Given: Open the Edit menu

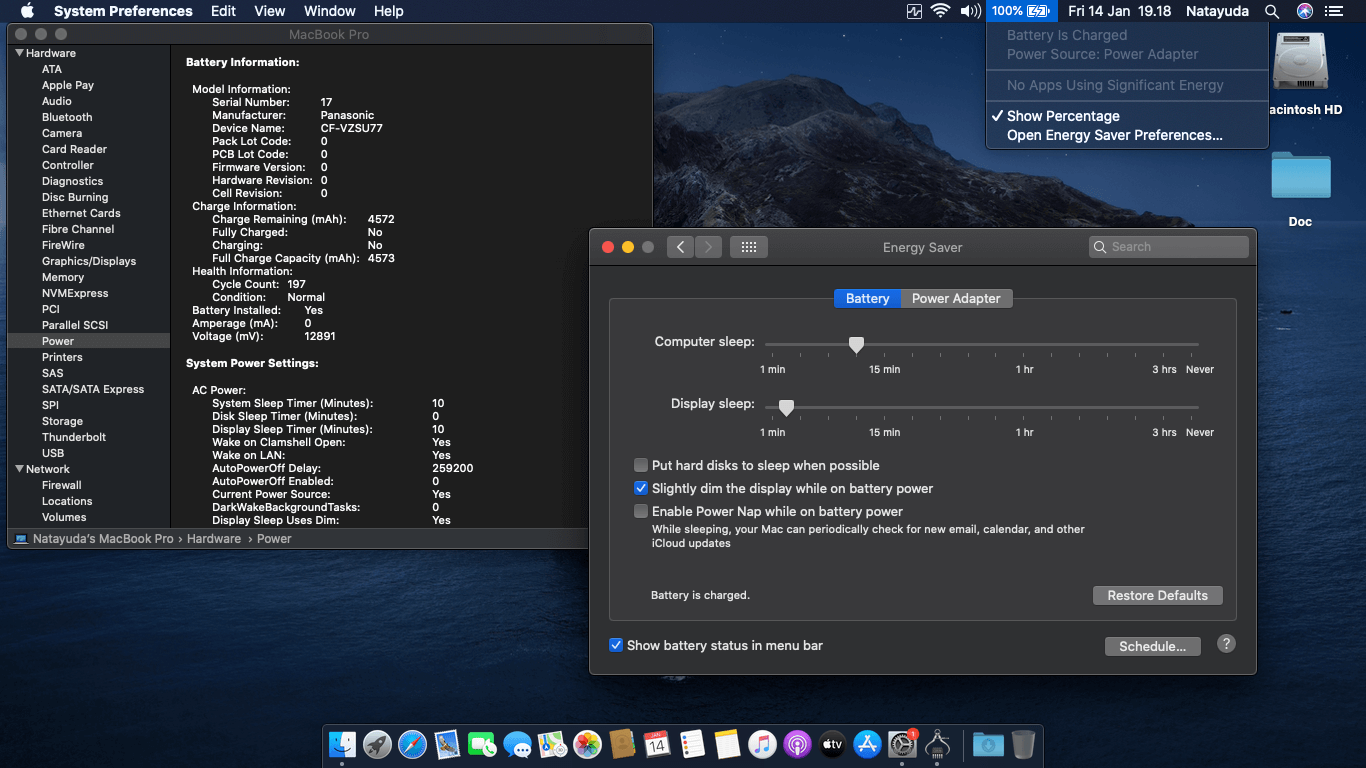Looking at the screenshot, I should (223, 11).
